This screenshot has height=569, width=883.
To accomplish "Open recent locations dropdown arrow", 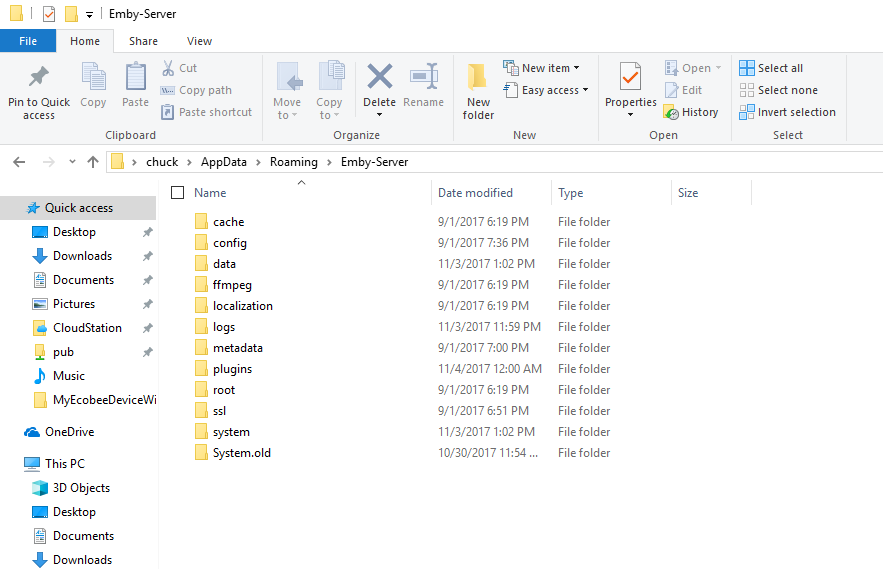I will pyautogui.click(x=72, y=162).
